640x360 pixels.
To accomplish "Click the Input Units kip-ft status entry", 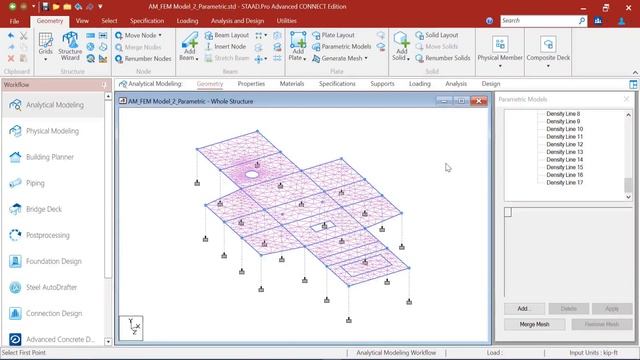I will coord(593,353).
